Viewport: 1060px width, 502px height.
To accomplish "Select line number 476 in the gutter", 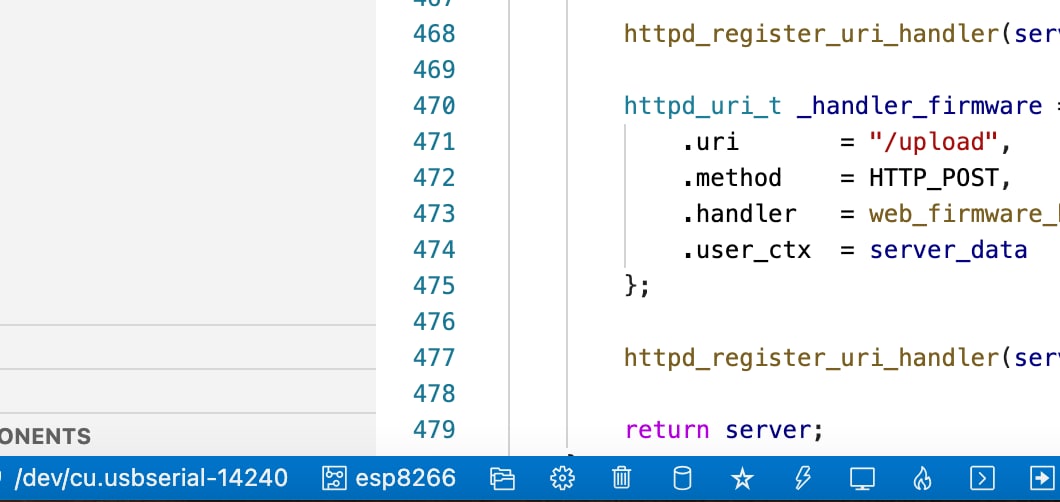I will click(434, 322).
